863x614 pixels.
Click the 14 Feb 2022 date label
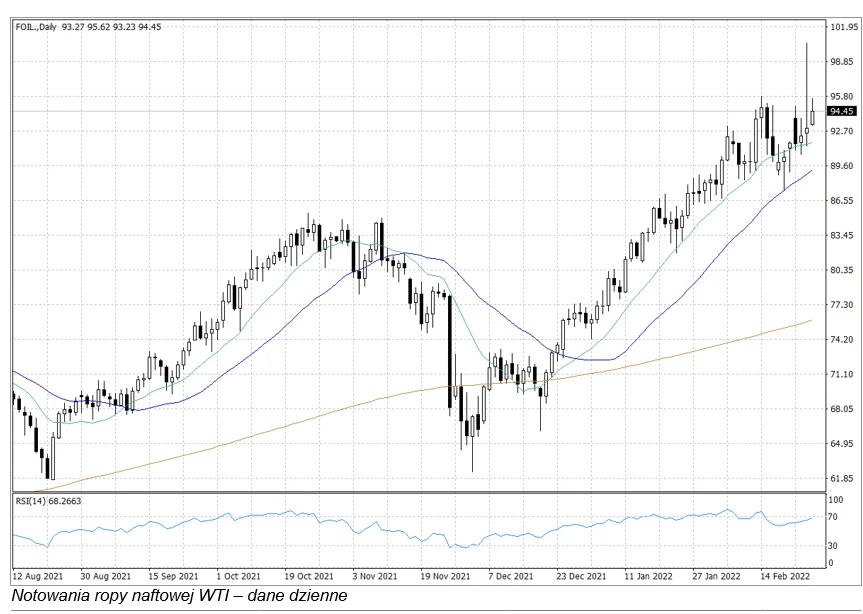[x=785, y=576]
